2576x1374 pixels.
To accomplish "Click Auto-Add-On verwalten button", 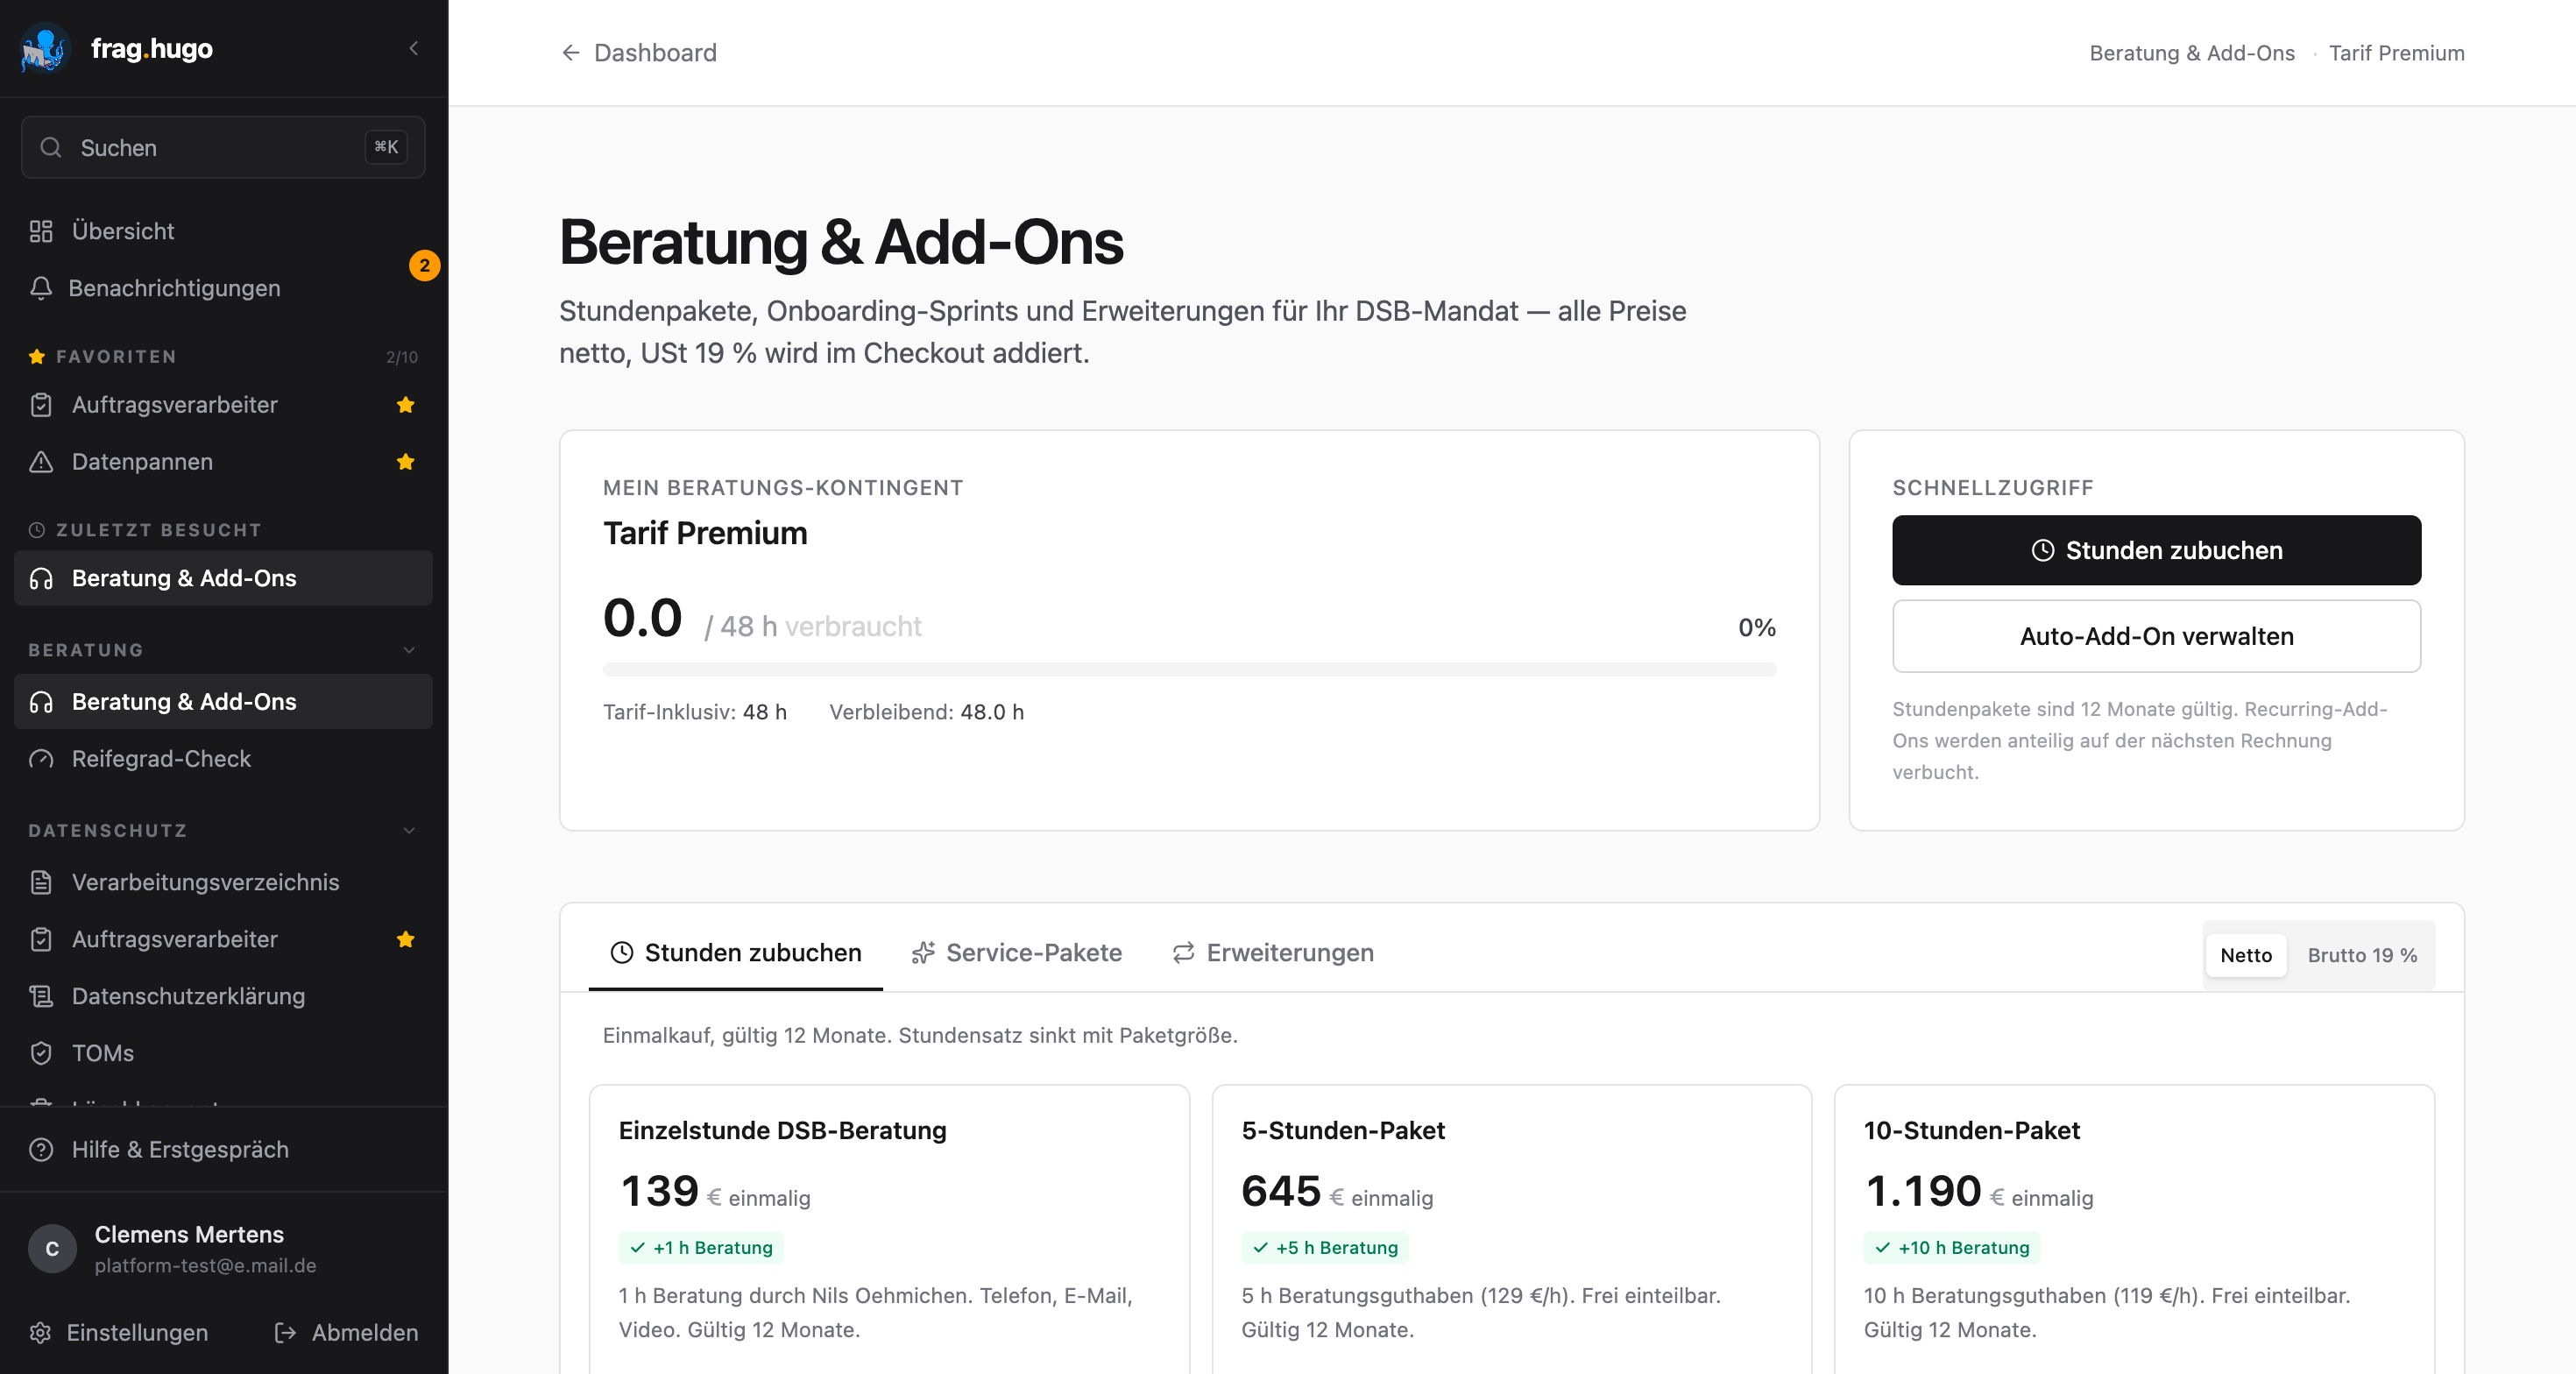I will click(2156, 637).
